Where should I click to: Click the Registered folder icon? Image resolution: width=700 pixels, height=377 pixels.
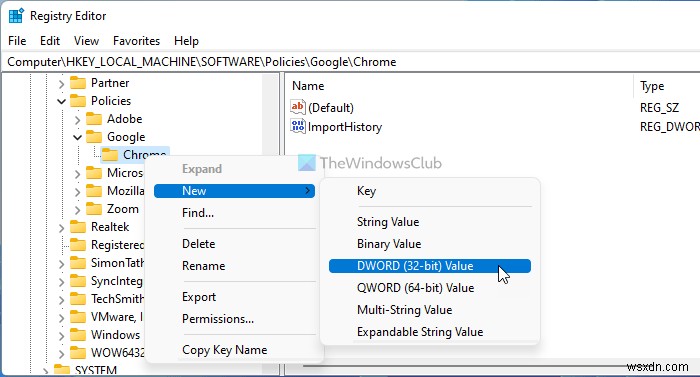78,245
